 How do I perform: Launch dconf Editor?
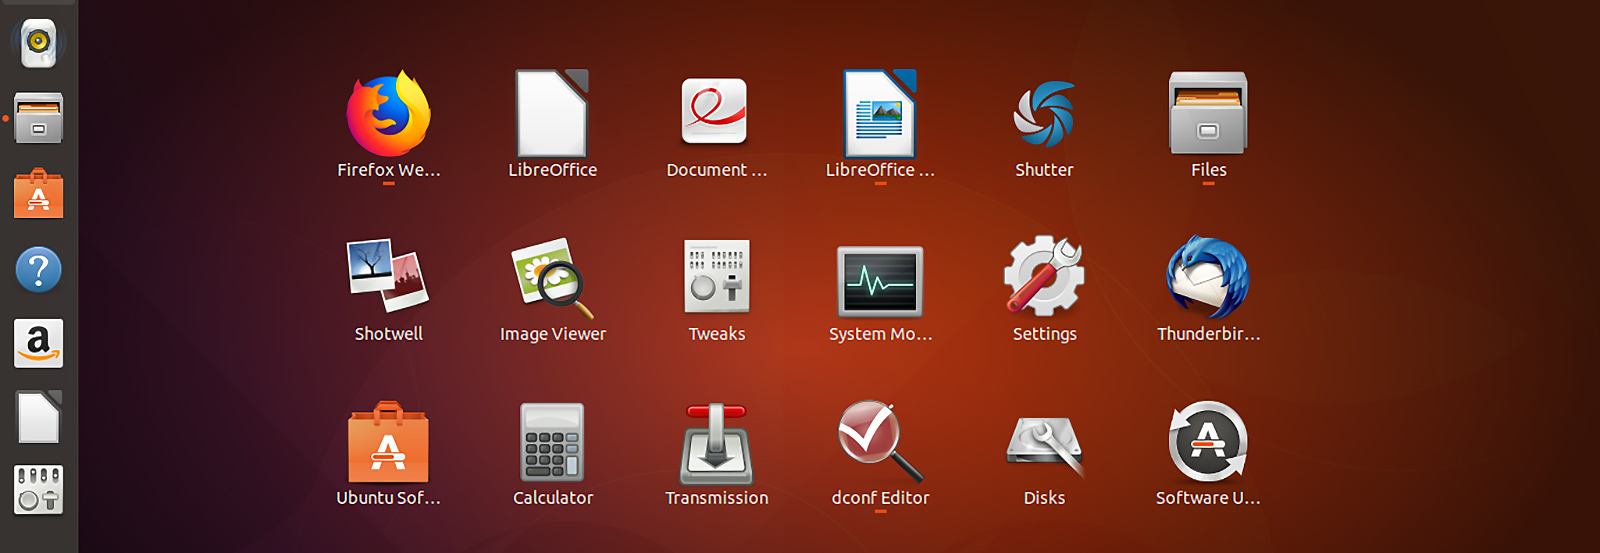click(x=880, y=441)
